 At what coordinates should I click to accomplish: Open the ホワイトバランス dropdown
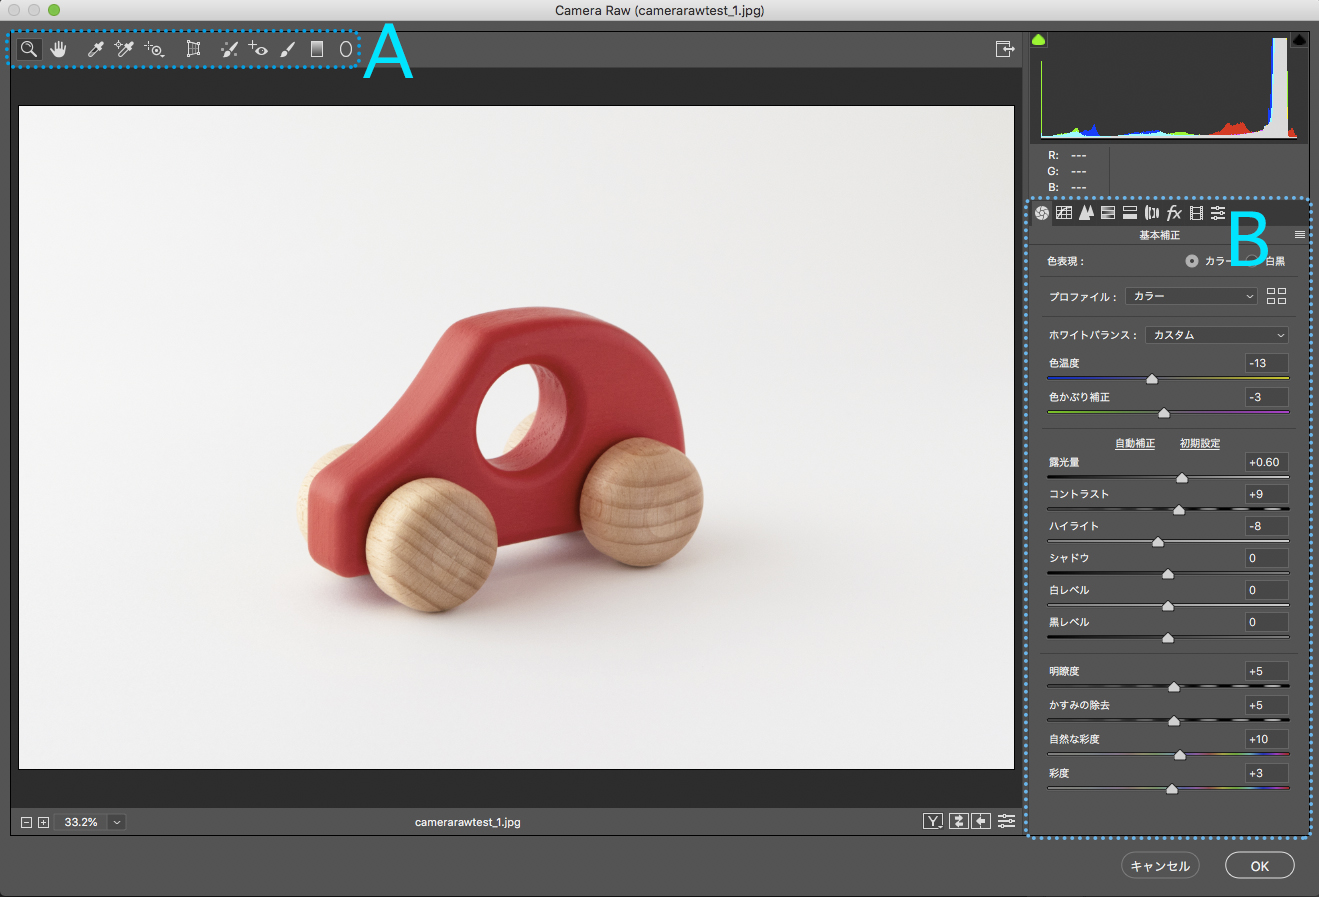(1216, 335)
